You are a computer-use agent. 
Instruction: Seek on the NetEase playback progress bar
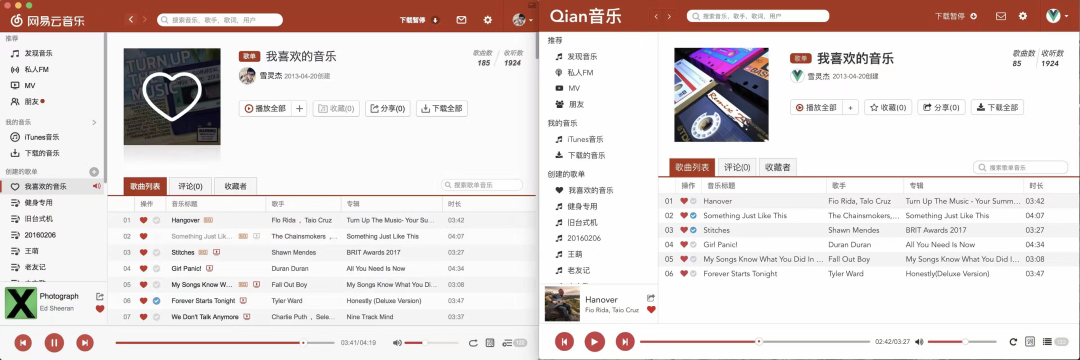tap(225, 343)
